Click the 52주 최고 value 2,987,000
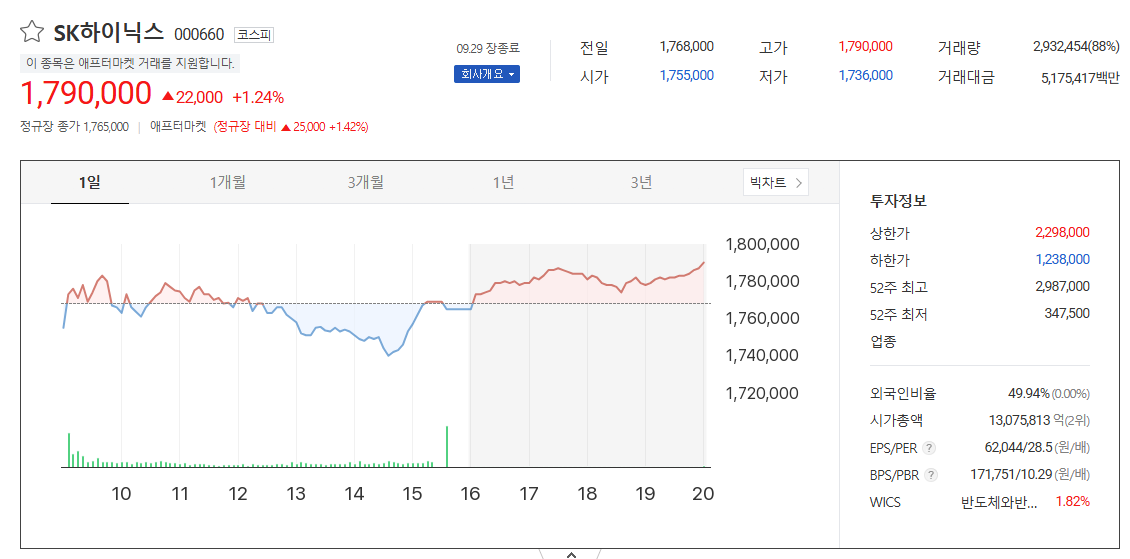Image resolution: width=1130 pixels, height=559 pixels. (x=1062, y=287)
